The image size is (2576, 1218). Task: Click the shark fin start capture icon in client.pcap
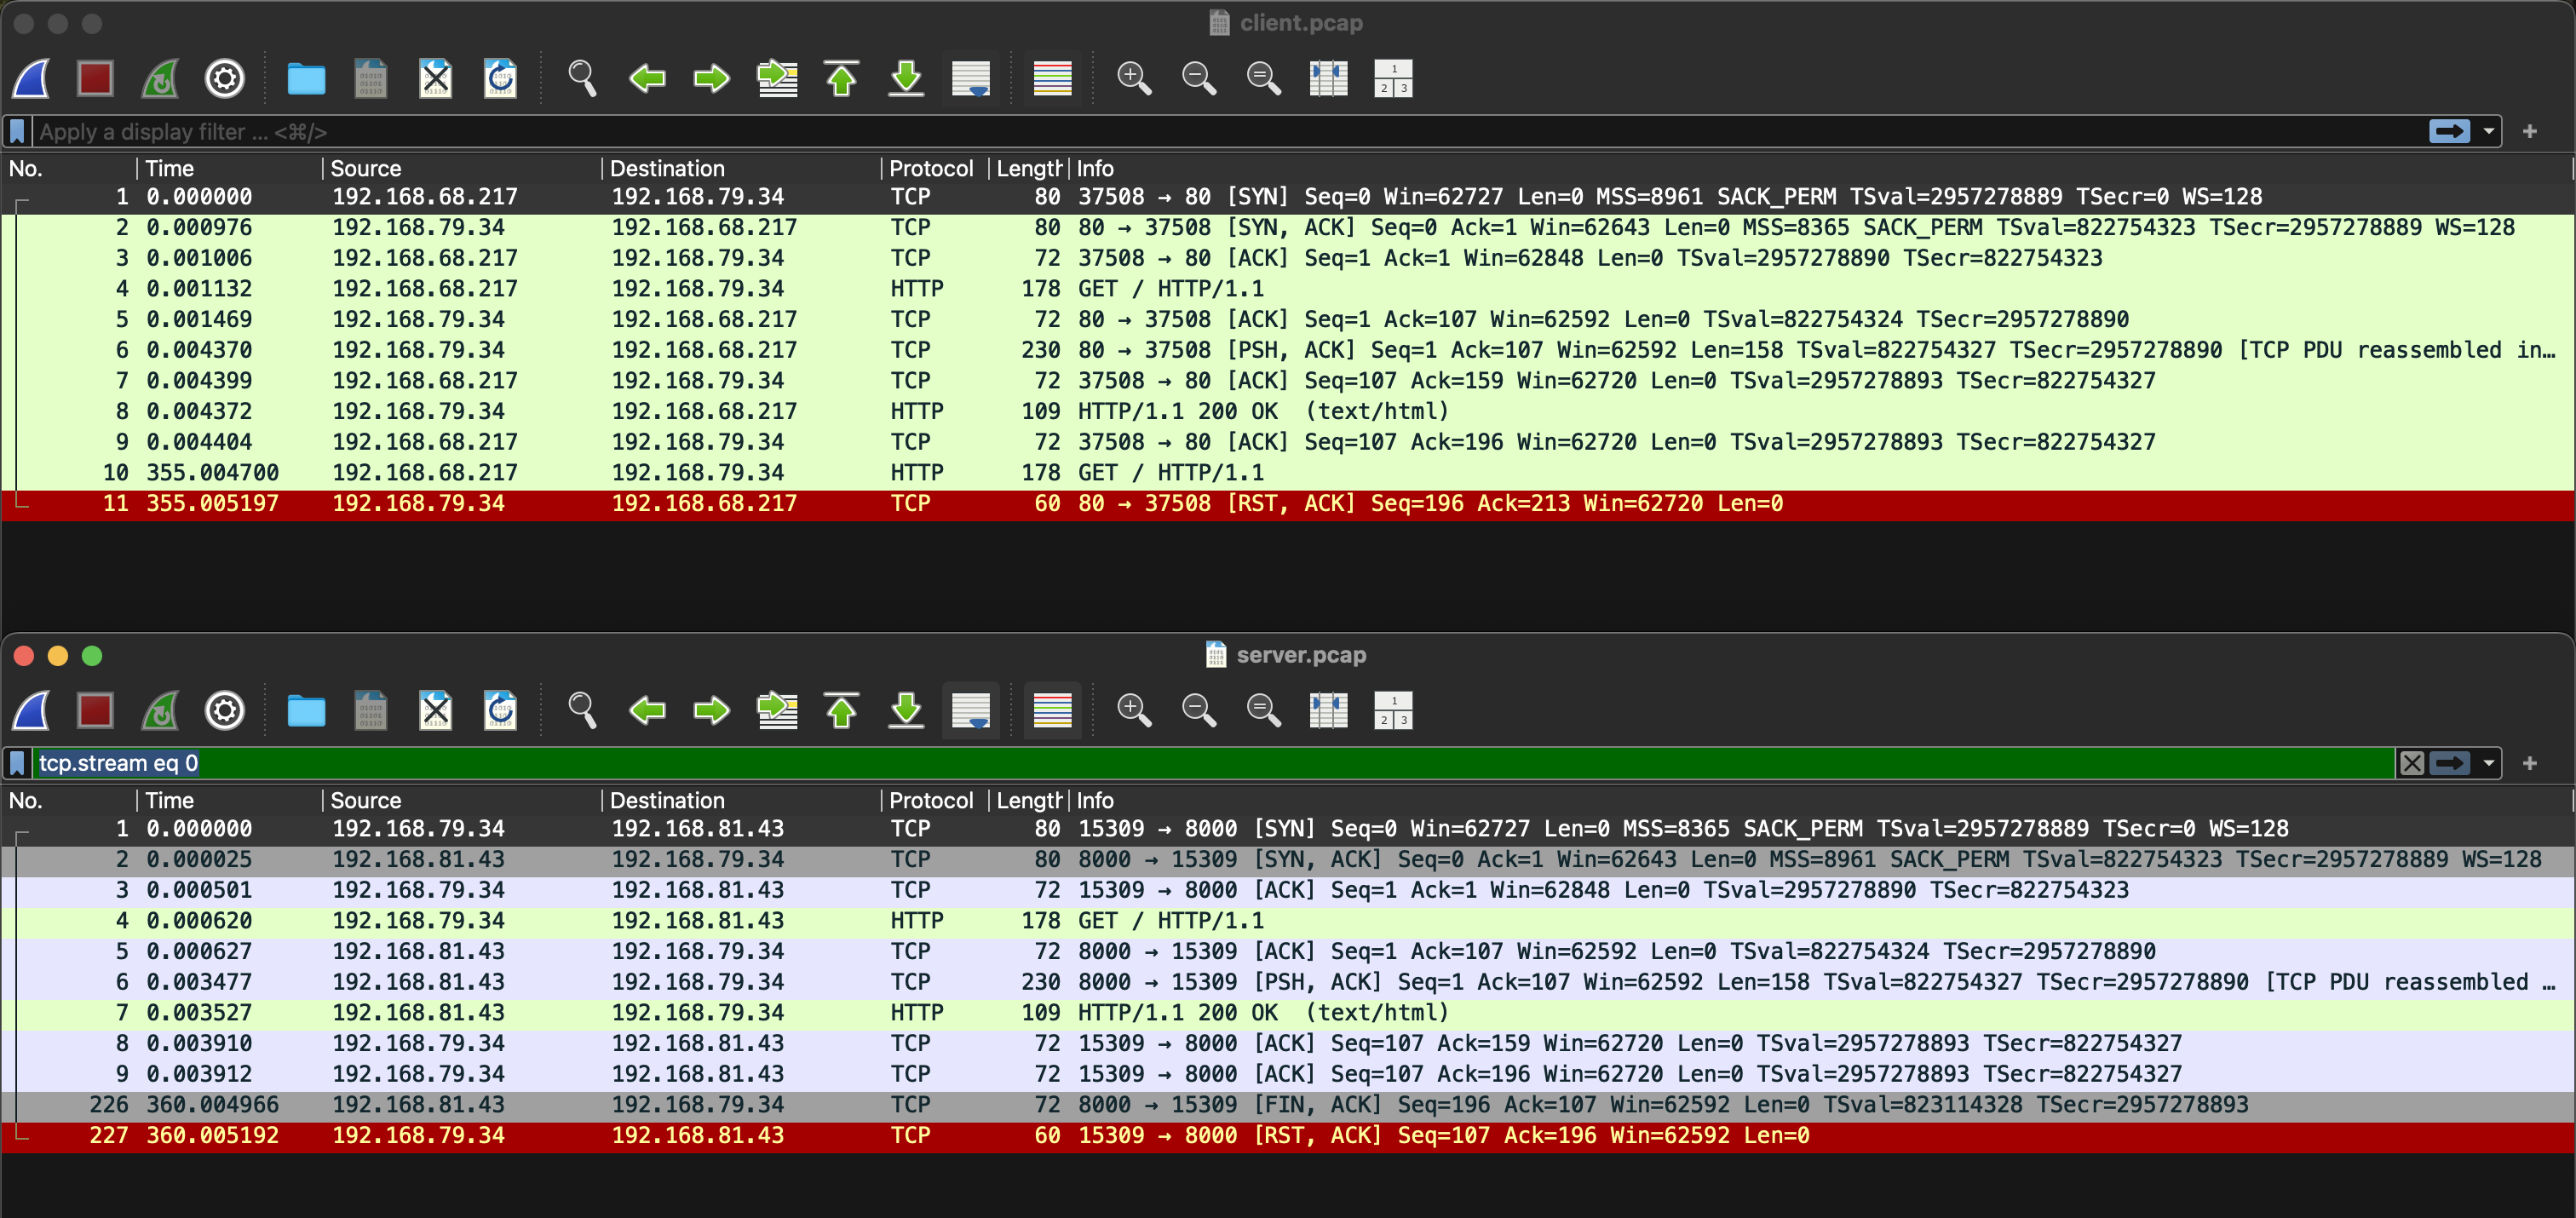pos(31,78)
